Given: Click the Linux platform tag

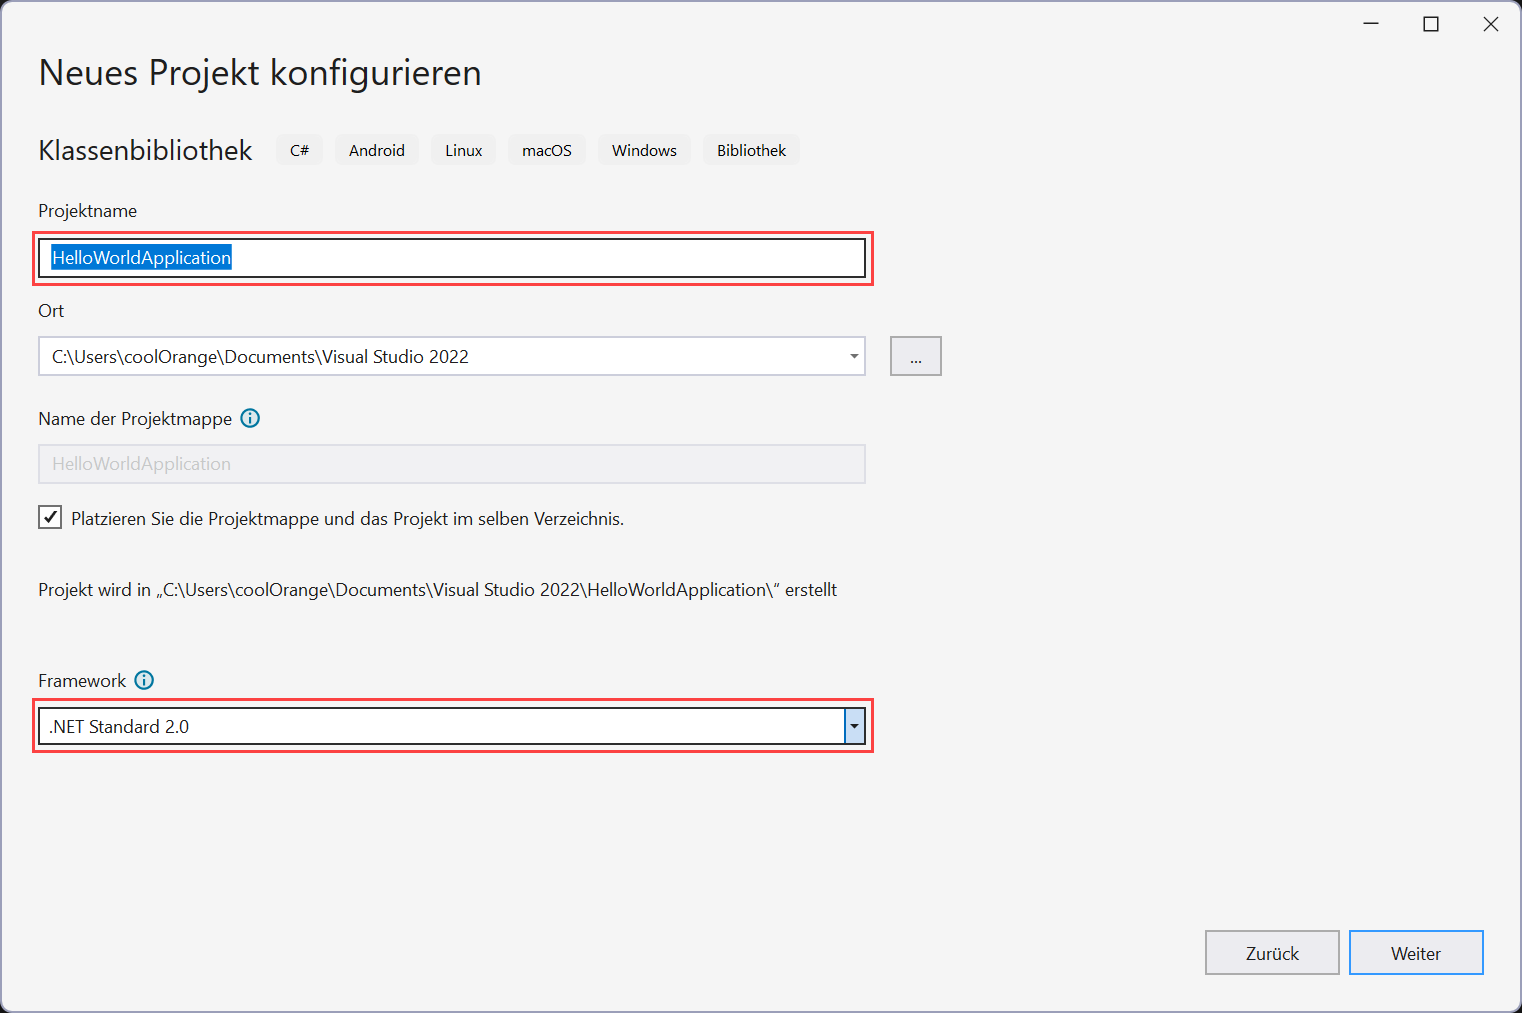Looking at the screenshot, I should (x=463, y=149).
